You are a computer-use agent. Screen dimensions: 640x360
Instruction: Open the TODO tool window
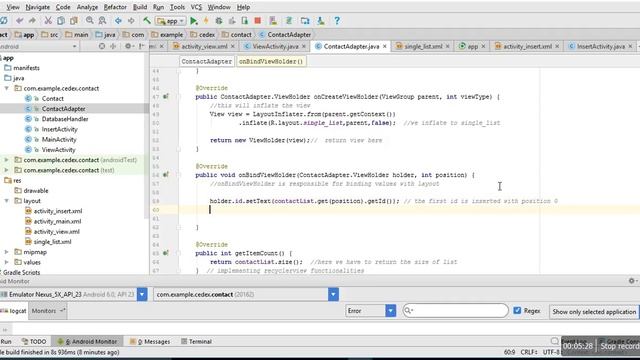click(34, 342)
